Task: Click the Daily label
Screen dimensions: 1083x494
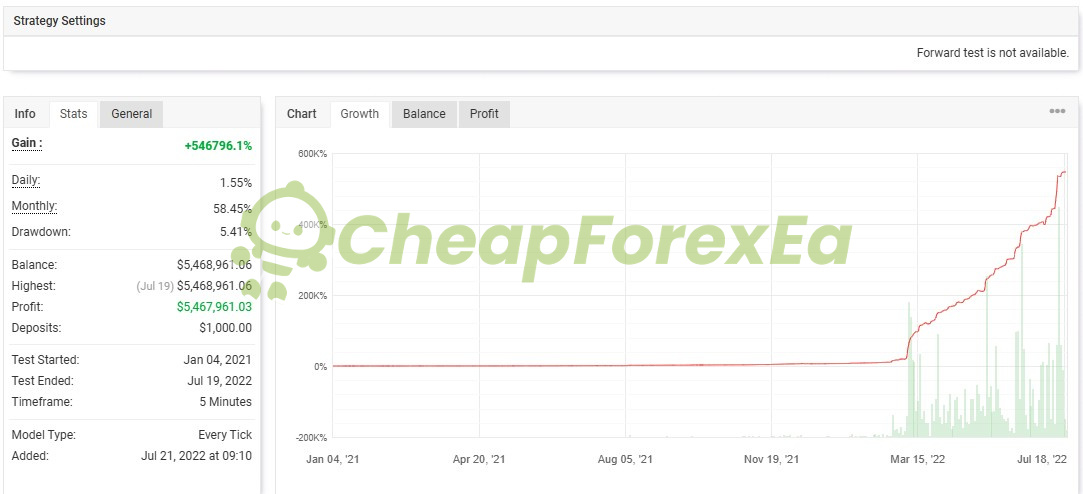Action: 26,181
